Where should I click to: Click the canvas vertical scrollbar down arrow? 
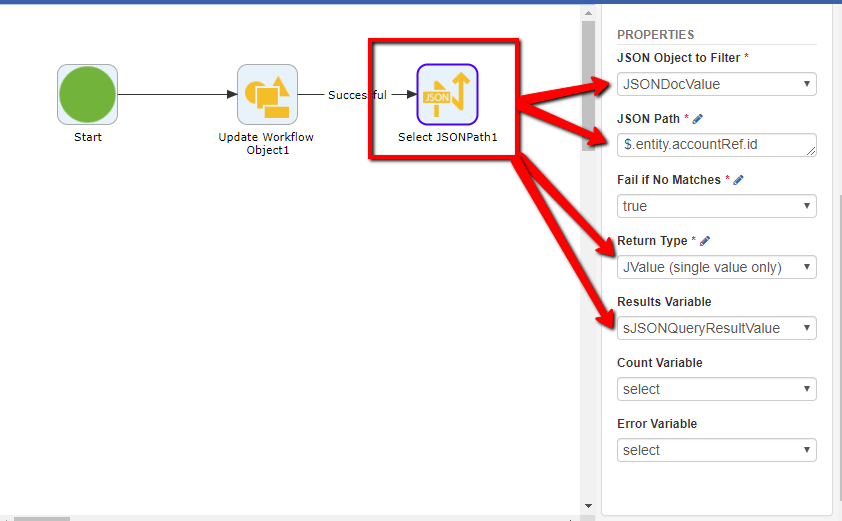588,506
